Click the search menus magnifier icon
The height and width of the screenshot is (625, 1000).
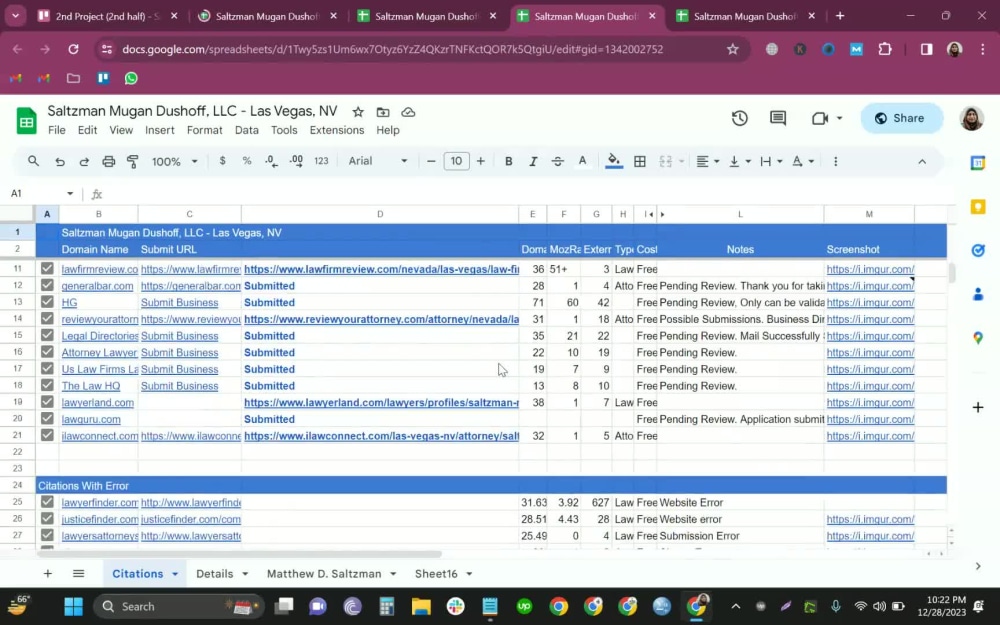tap(33, 161)
